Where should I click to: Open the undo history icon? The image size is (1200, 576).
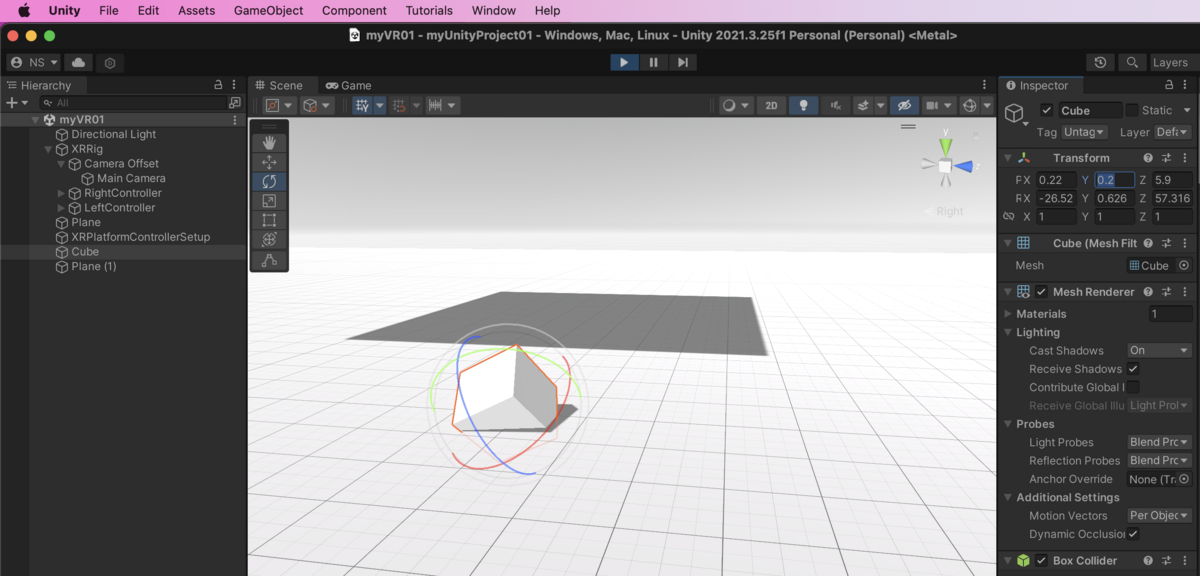pos(1101,62)
